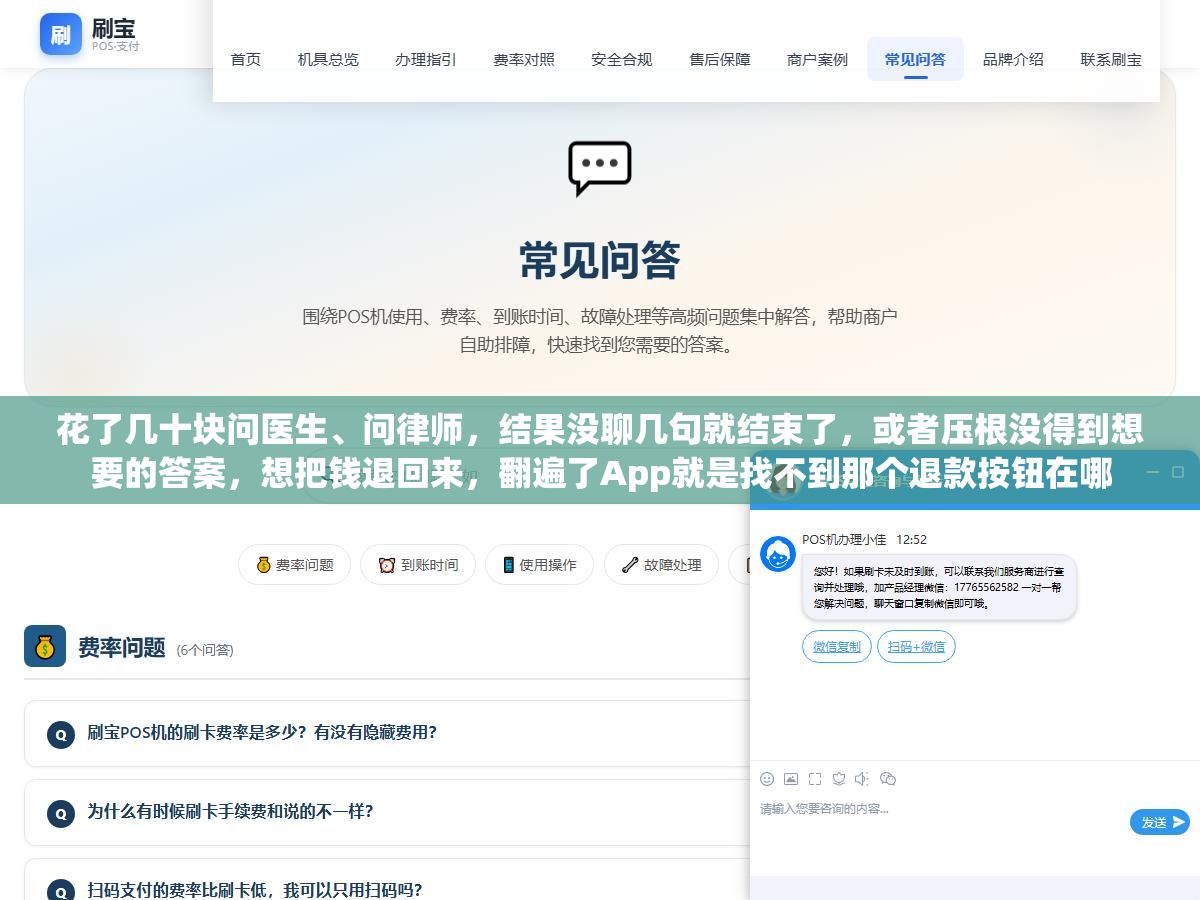Open 联系刷宝 navigation item
Image resolution: width=1200 pixels, height=900 pixels.
1111,59
